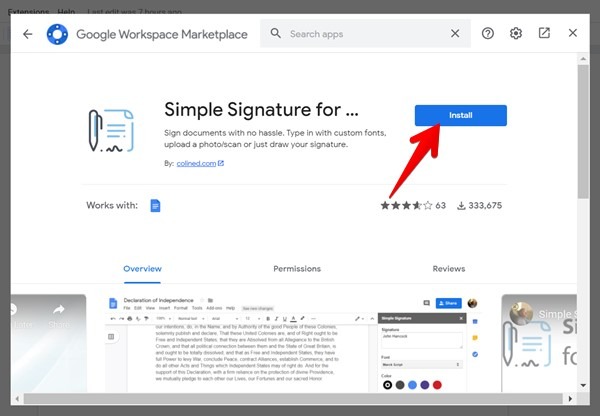Clear the search field with the X
Image resolution: width=600 pixels, height=416 pixels.
455,34
